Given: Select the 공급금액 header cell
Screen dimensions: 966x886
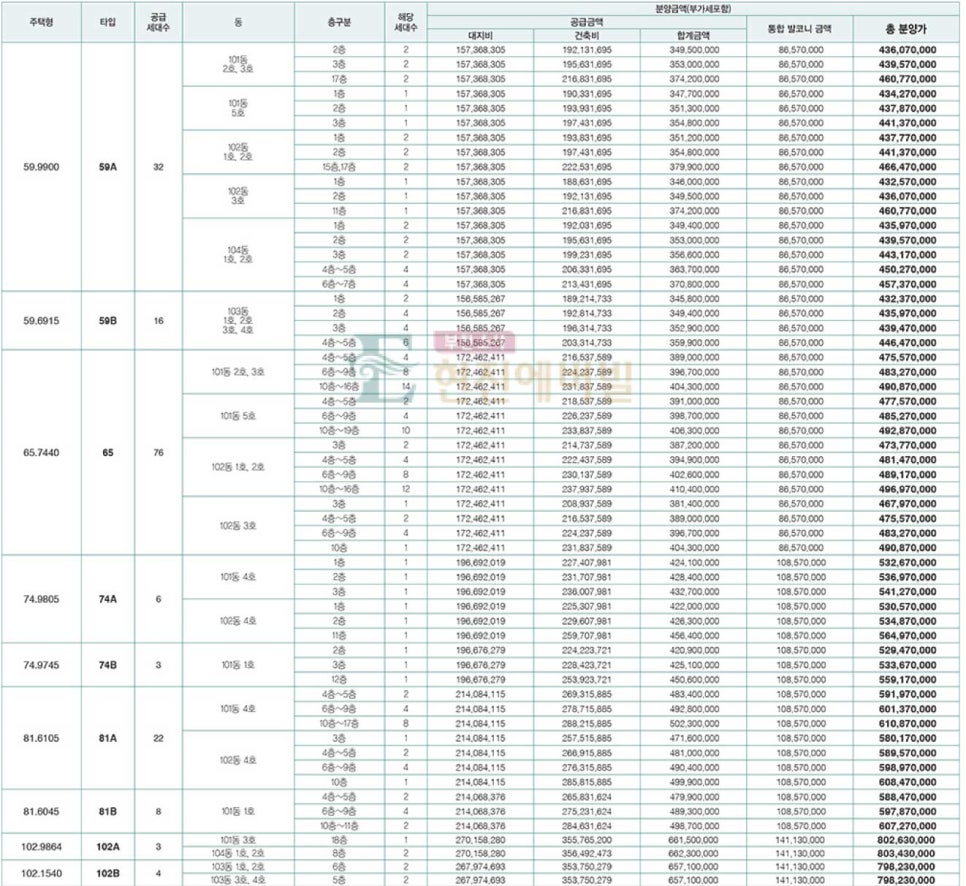Looking at the screenshot, I should (586, 22).
